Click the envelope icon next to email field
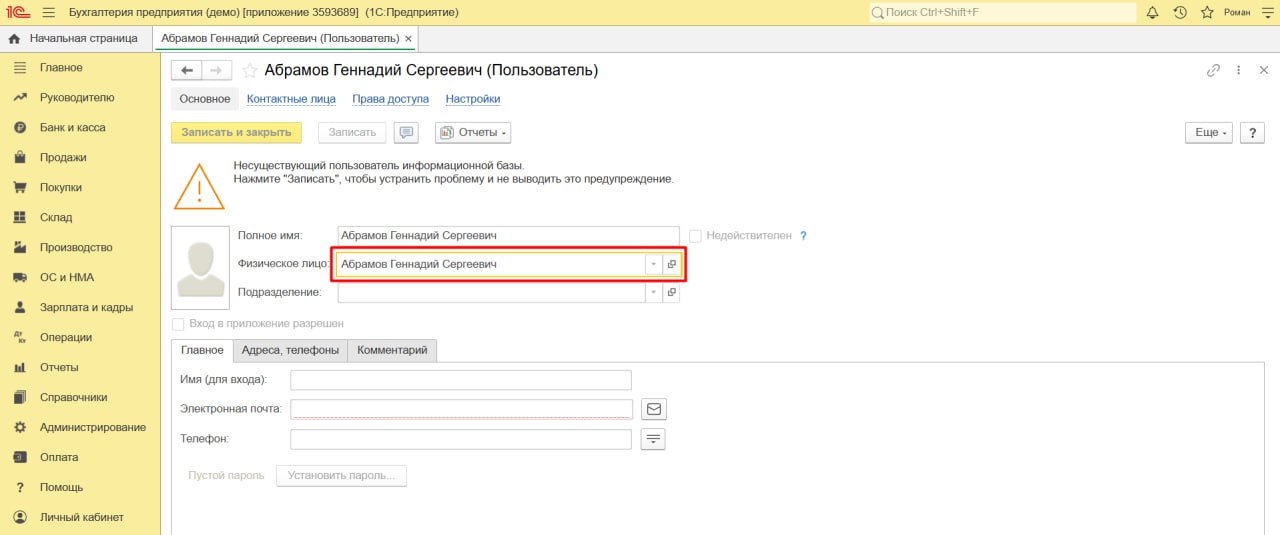Image resolution: width=1280 pixels, height=535 pixels. click(x=654, y=409)
